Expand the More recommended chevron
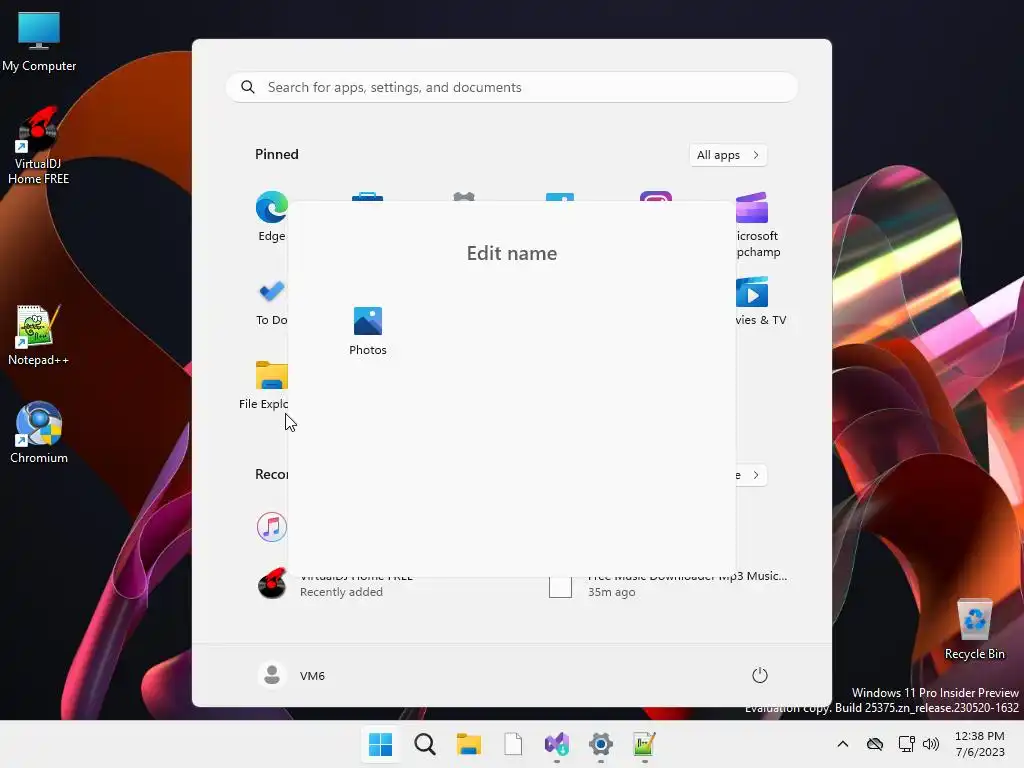Screen dimensions: 1024x768 coord(756,475)
